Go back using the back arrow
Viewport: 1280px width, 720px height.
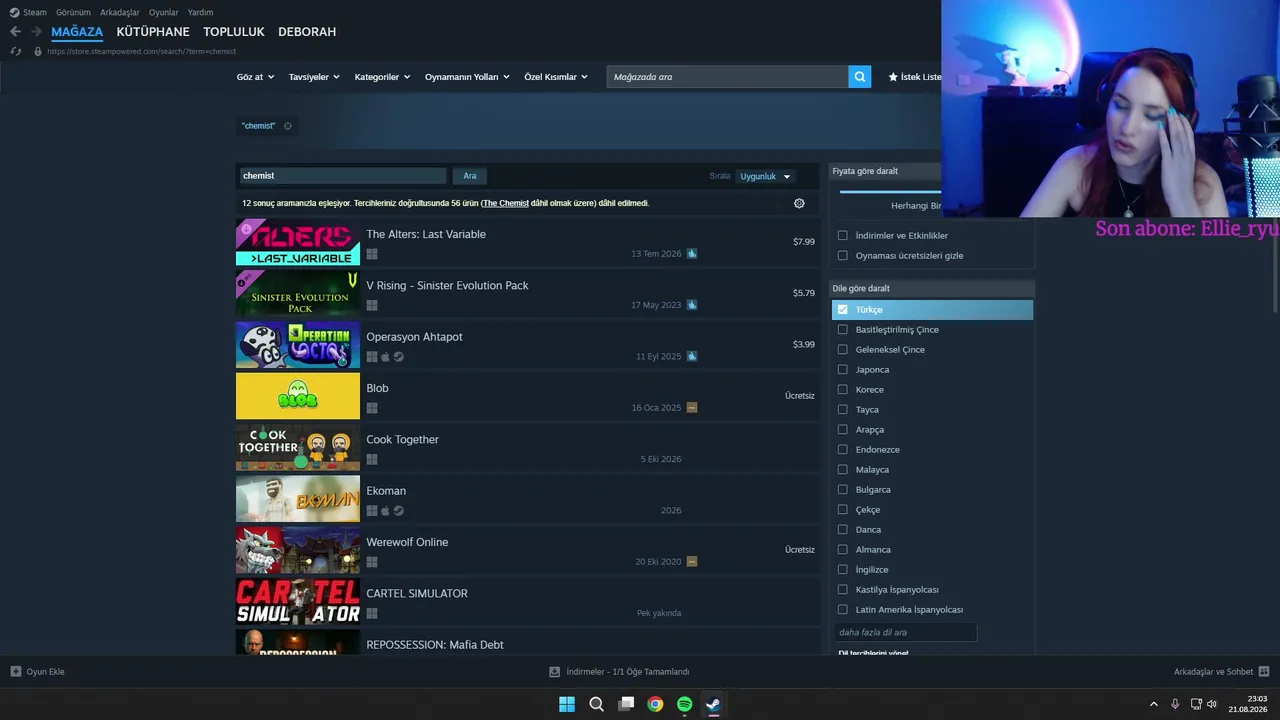(15, 32)
